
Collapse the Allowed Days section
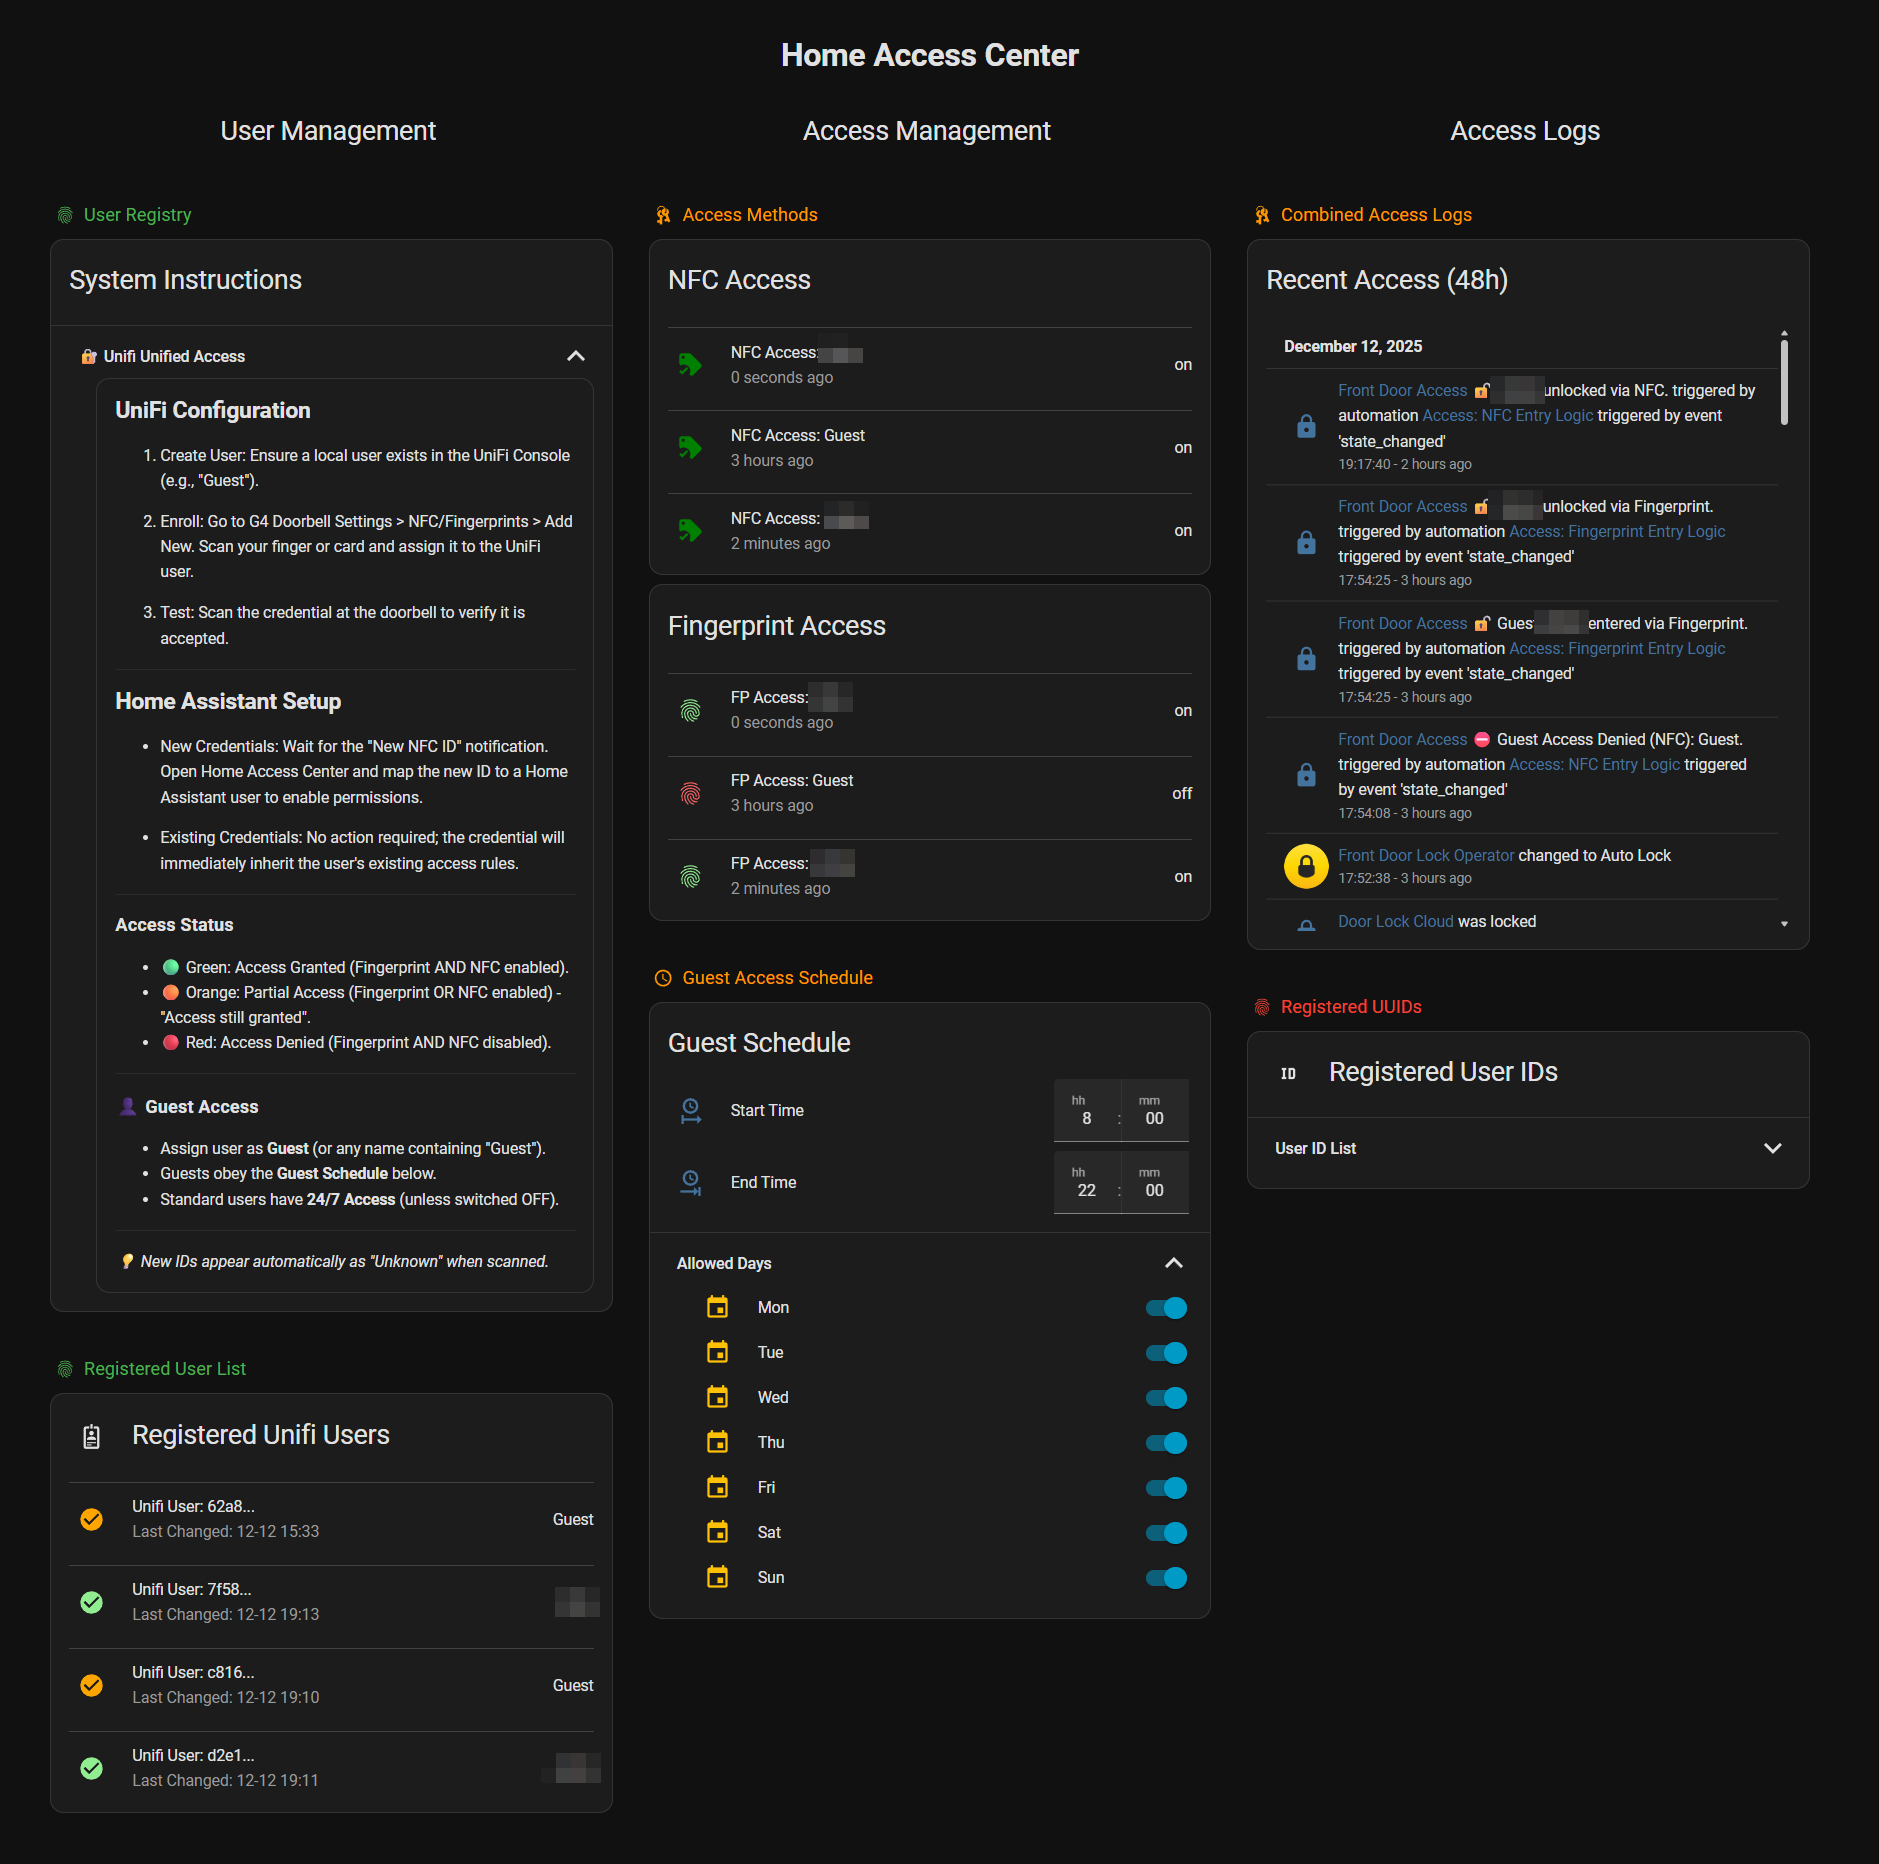click(x=1173, y=1263)
